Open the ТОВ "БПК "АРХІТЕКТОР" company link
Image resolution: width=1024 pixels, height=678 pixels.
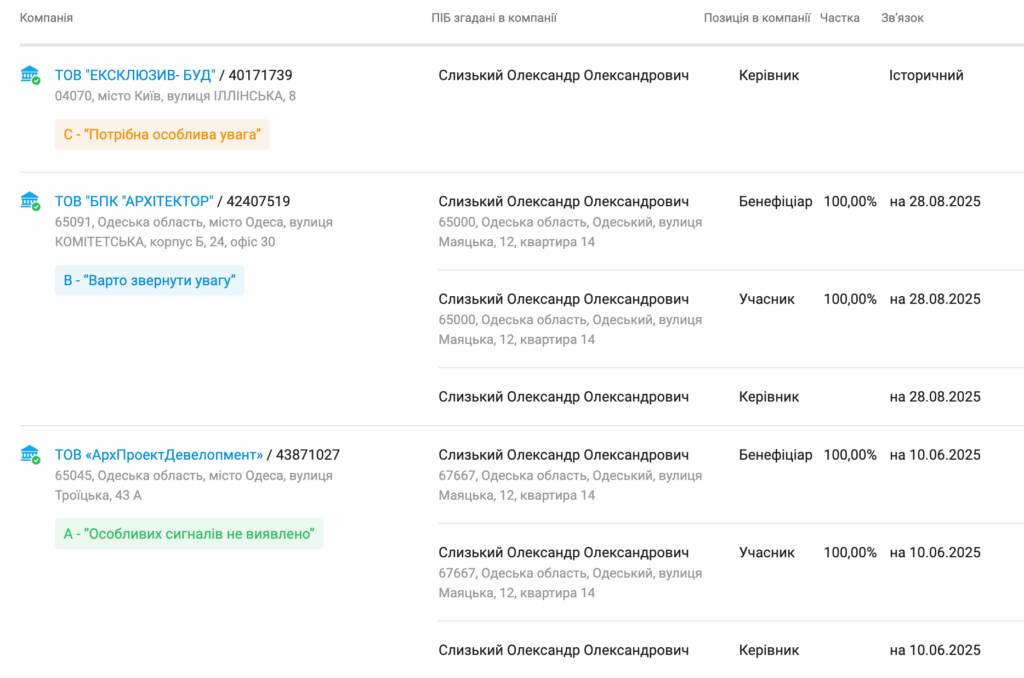134,201
